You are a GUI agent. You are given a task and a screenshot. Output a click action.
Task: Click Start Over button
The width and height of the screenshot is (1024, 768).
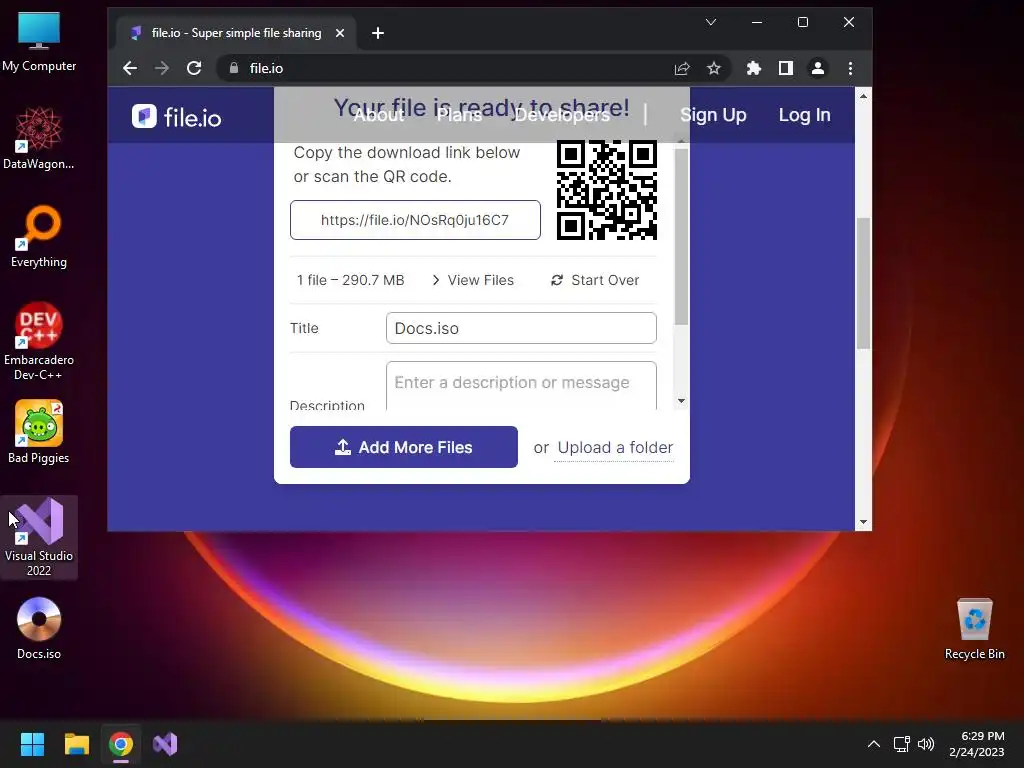pos(595,280)
